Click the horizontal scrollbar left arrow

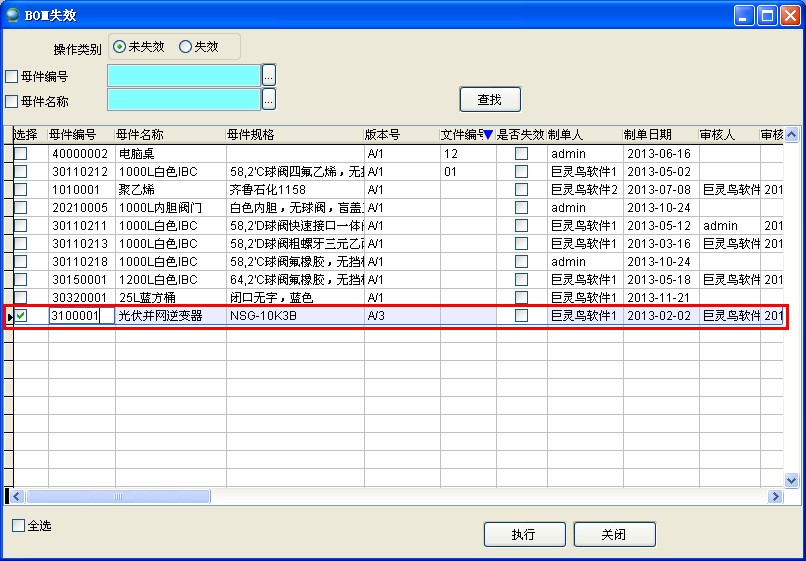point(18,496)
